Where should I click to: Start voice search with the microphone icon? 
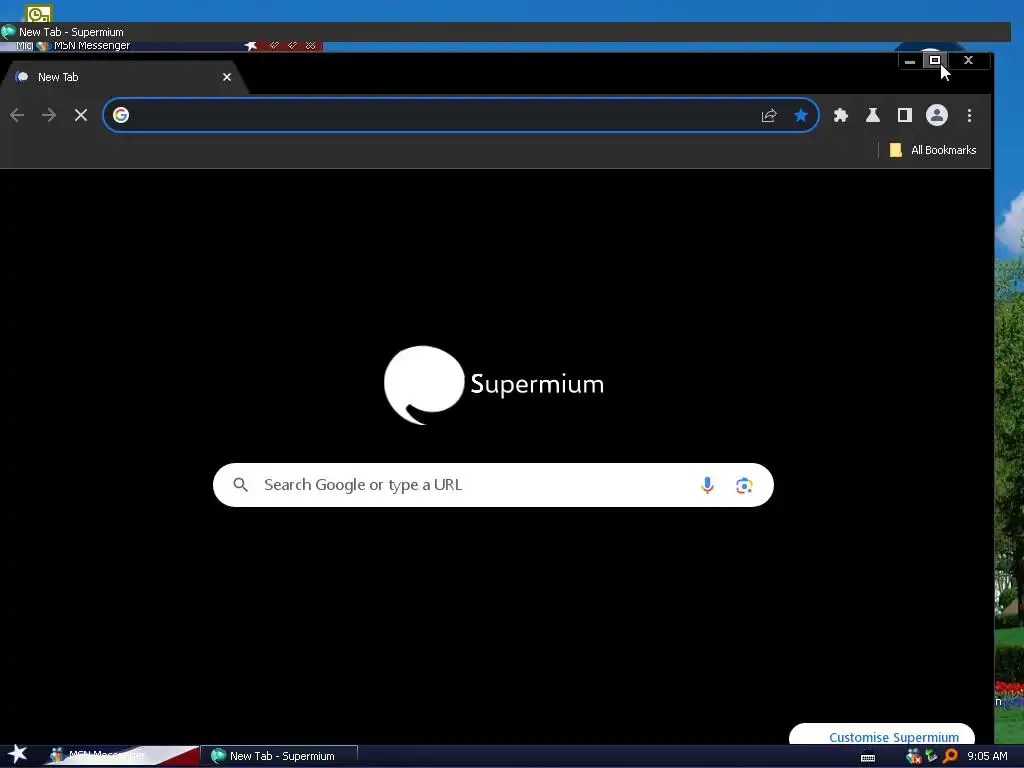(707, 485)
